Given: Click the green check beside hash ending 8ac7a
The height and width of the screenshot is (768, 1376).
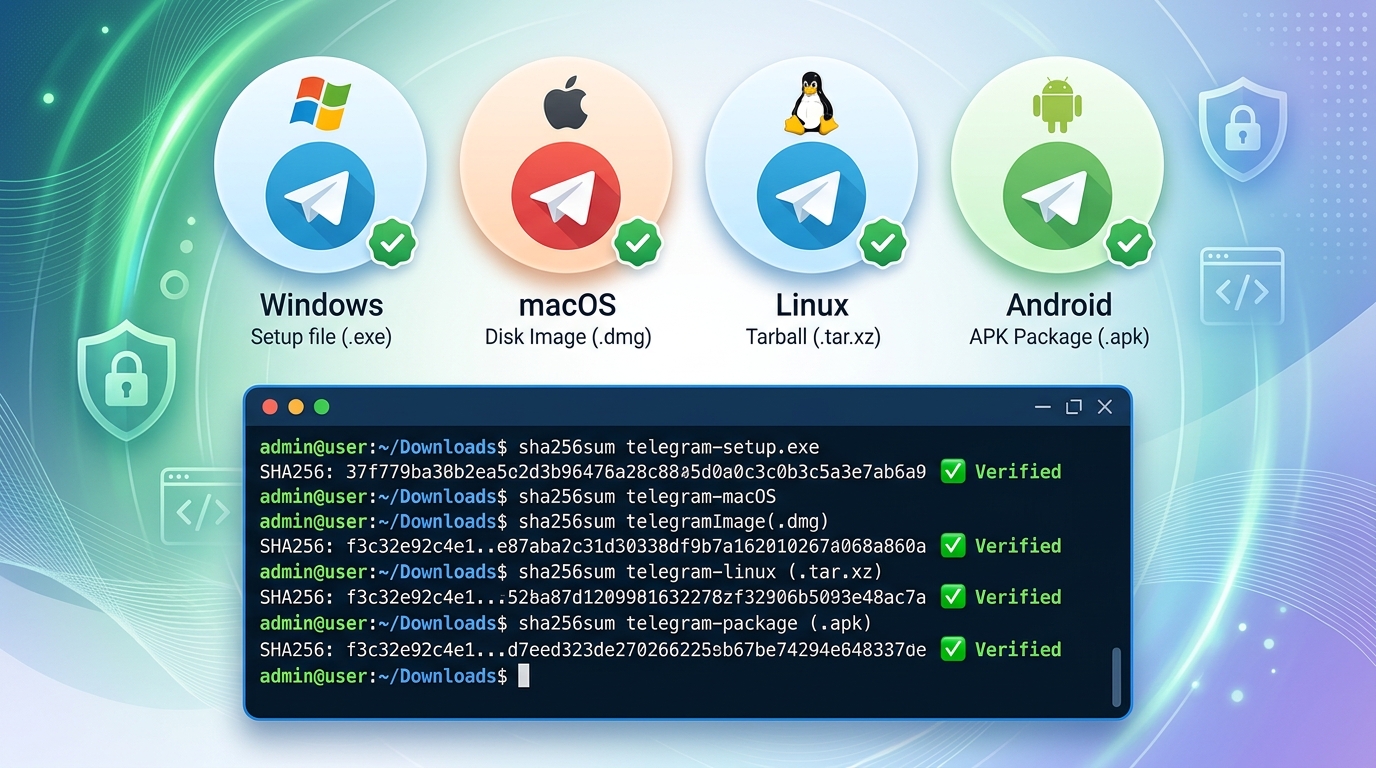Looking at the screenshot, I should click(953, 597).
